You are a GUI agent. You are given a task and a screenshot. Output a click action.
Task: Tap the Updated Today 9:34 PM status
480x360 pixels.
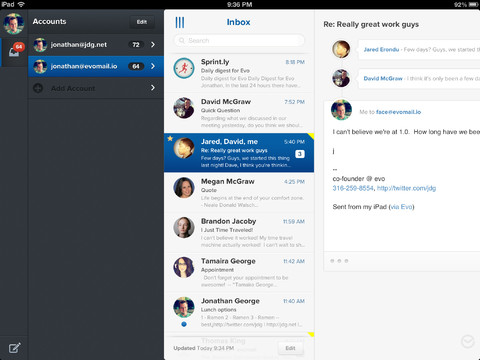click(x=204, y=348)
